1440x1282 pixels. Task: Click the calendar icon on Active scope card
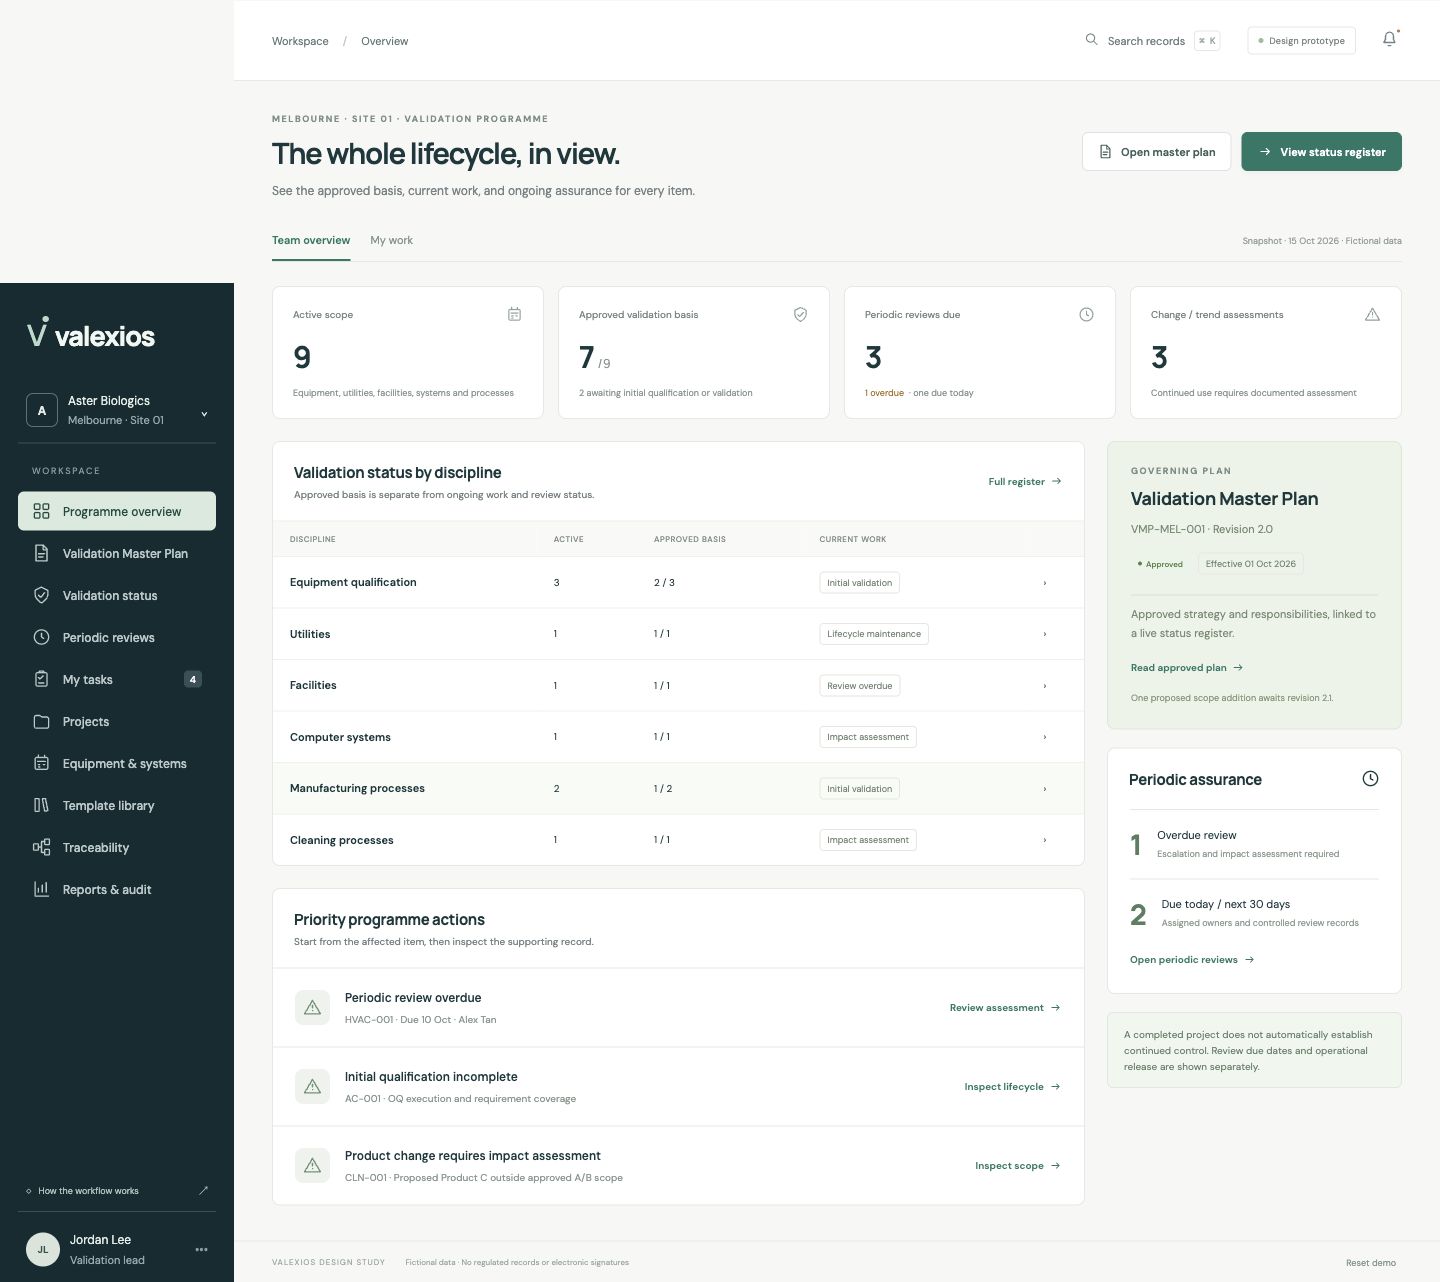click(x=514, y=314)
